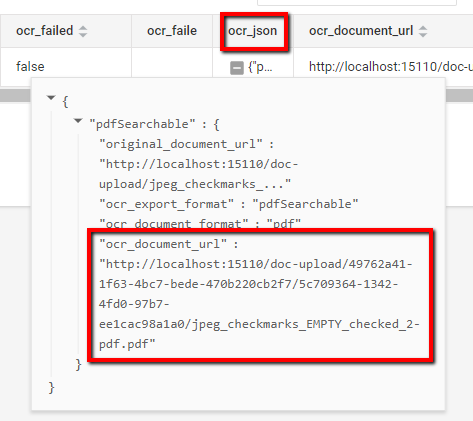Viewport: 473px width, 421px height.
Task: Click the "ocr_export_format" key
Action: pos(167,204)
